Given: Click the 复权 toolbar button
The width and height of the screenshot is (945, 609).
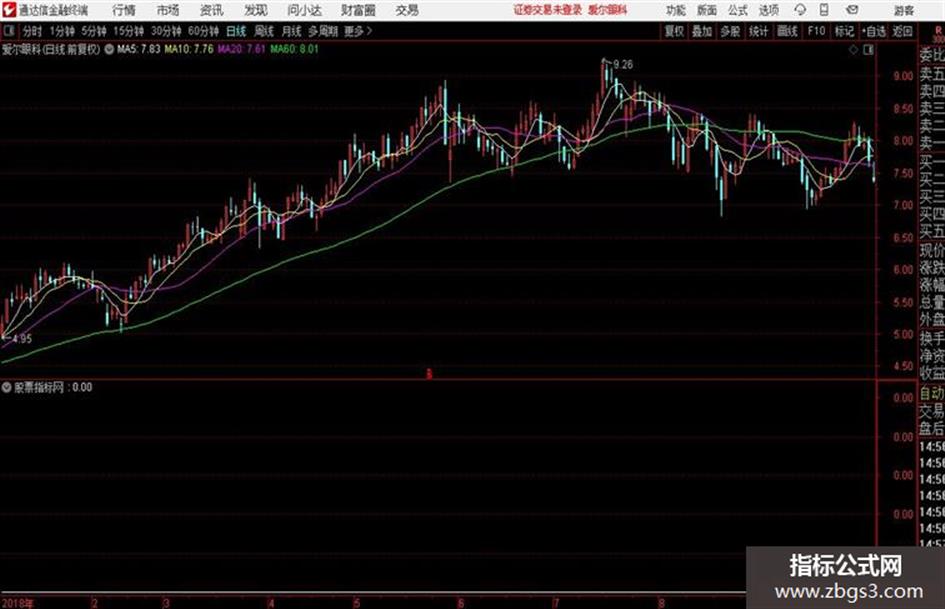Looking at the screenshot, I should [674, 31].
